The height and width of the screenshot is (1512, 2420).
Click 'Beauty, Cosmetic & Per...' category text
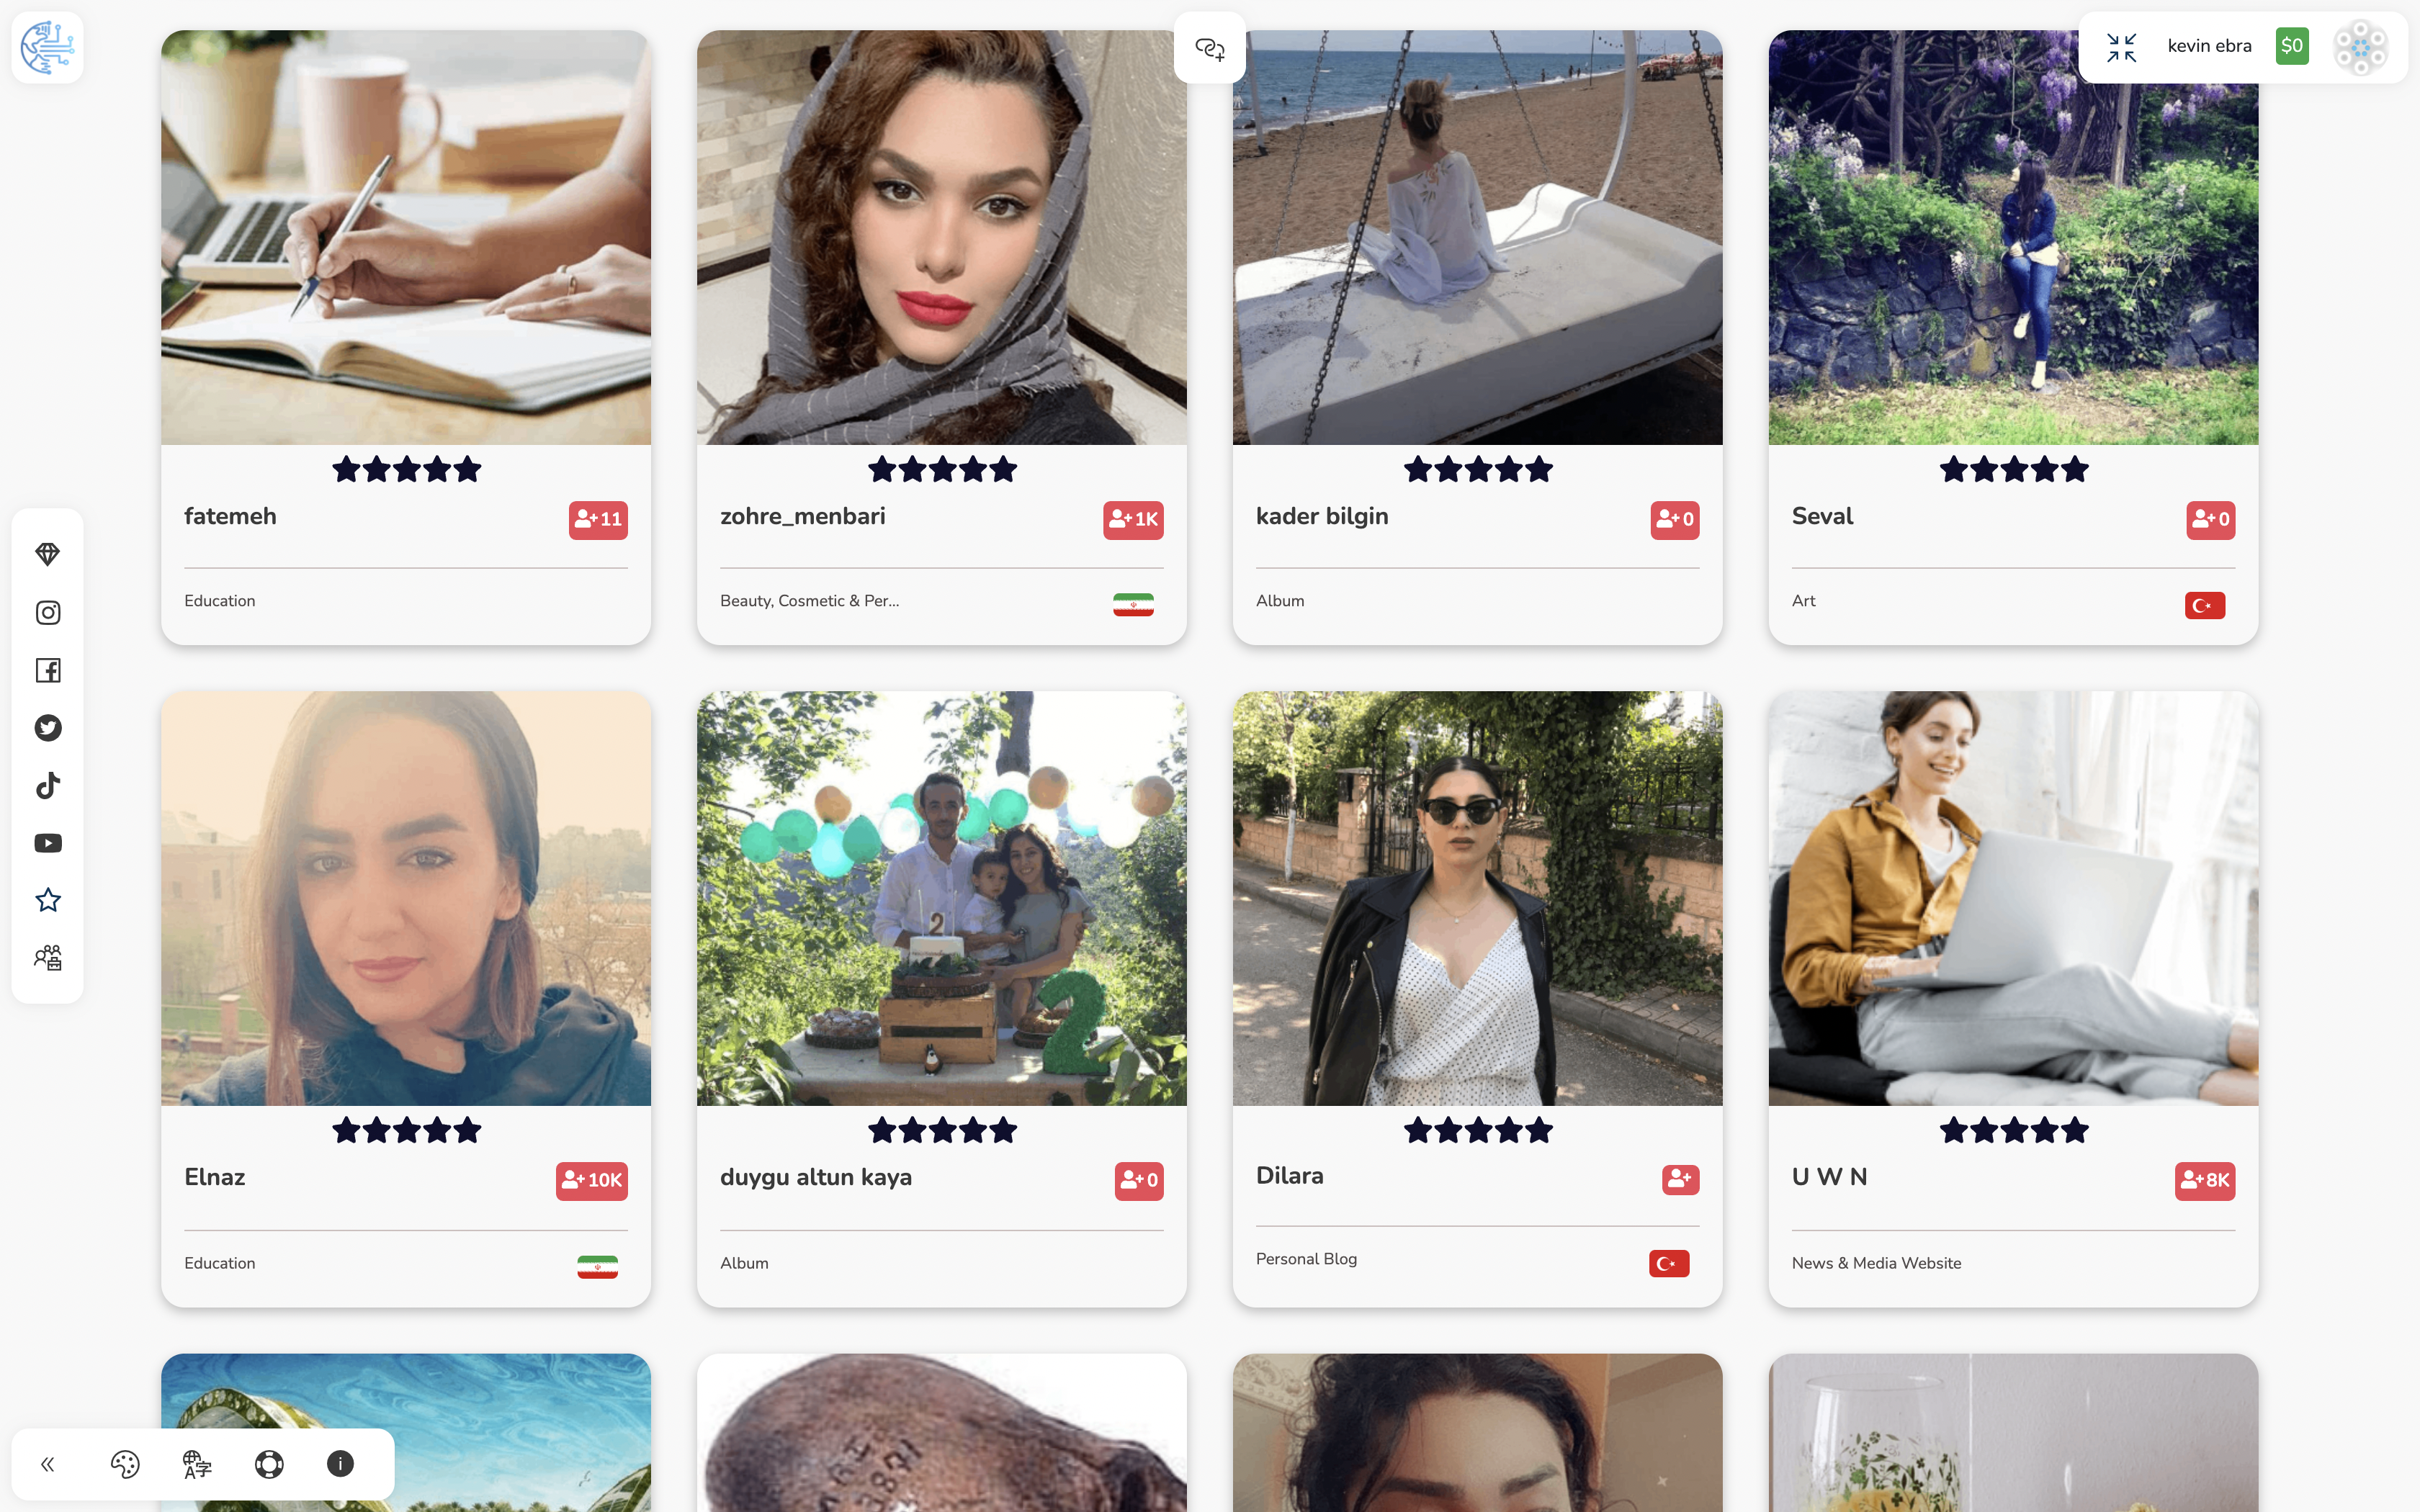[x=809, y=601]
